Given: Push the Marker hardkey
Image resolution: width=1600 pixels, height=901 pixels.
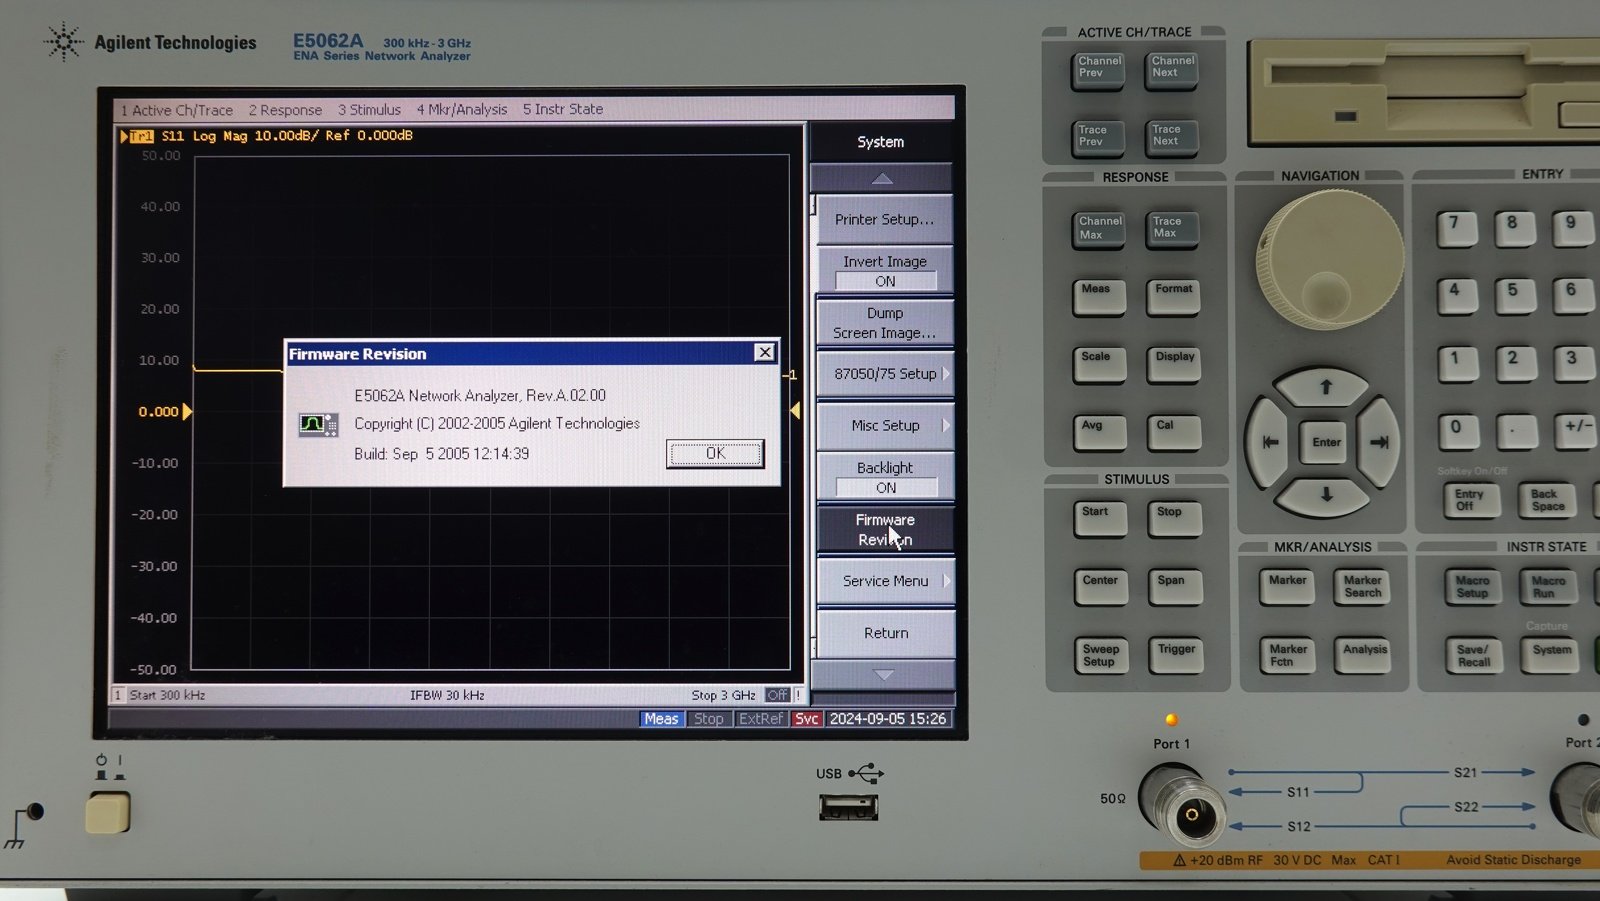Looking at the screenshot, I should point(1288,588).
